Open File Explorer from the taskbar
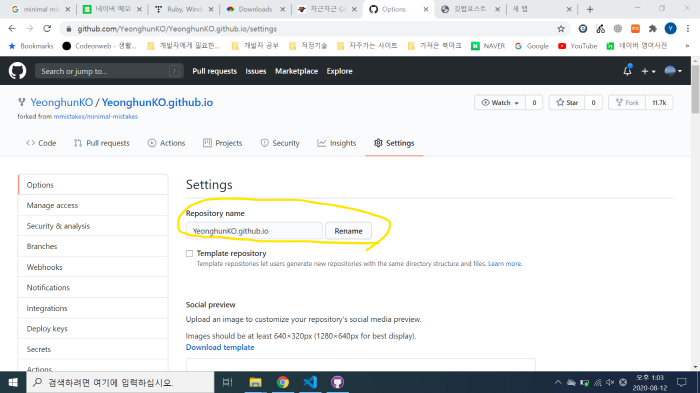Viewport: 700px width, 393px height. pos(255,382)
